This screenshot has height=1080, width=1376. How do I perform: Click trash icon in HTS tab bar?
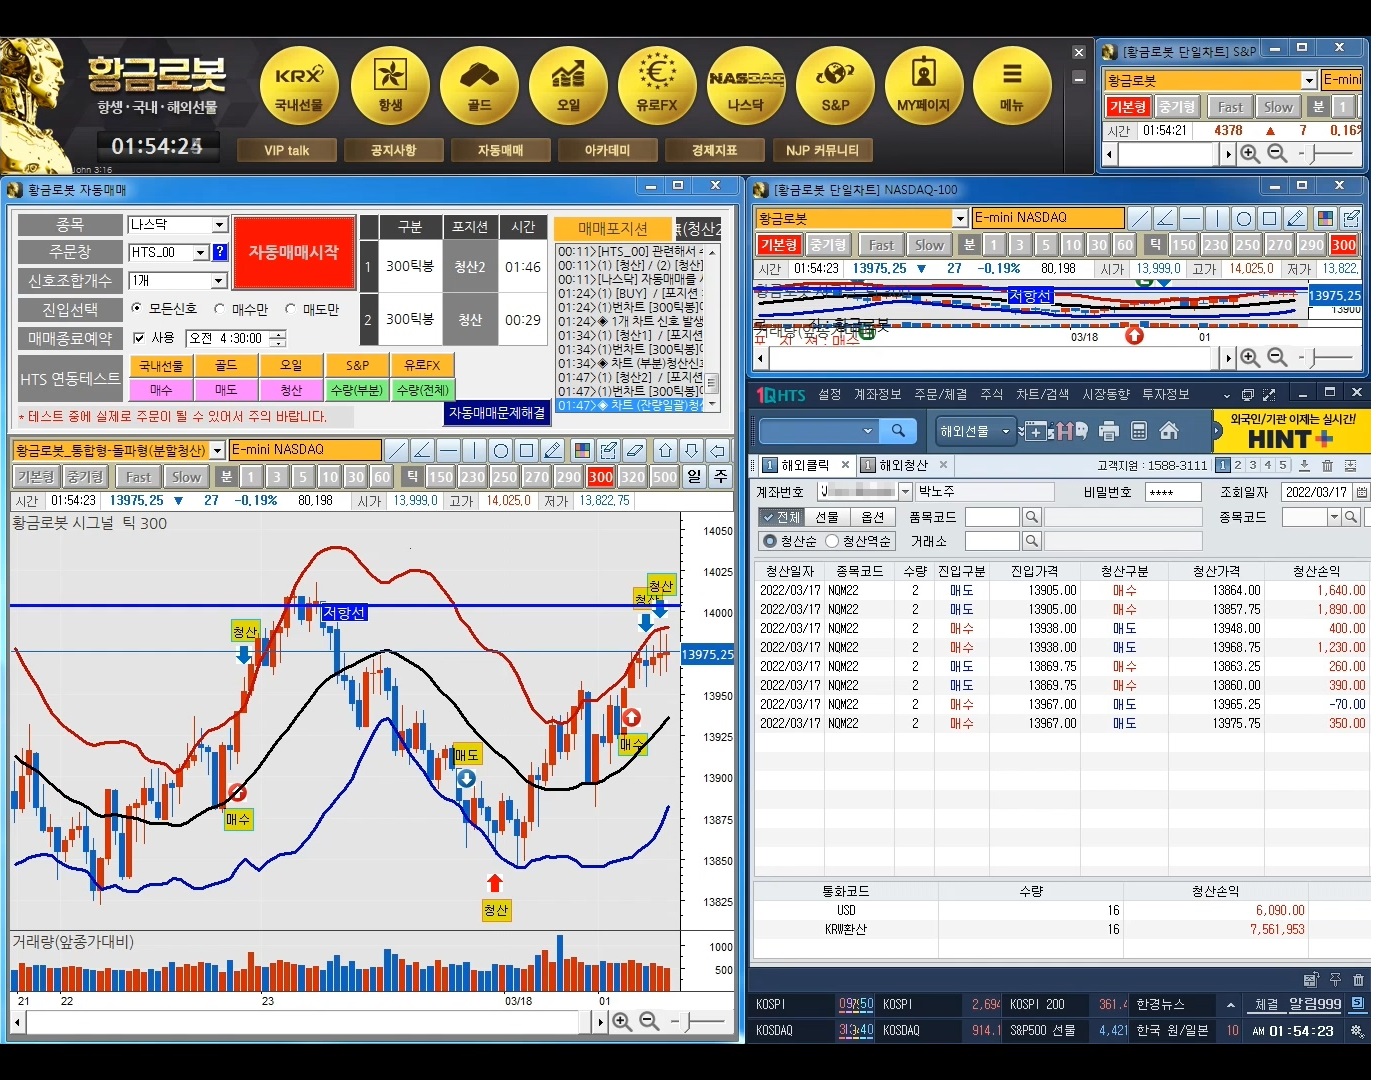[x=1327, y=466]
